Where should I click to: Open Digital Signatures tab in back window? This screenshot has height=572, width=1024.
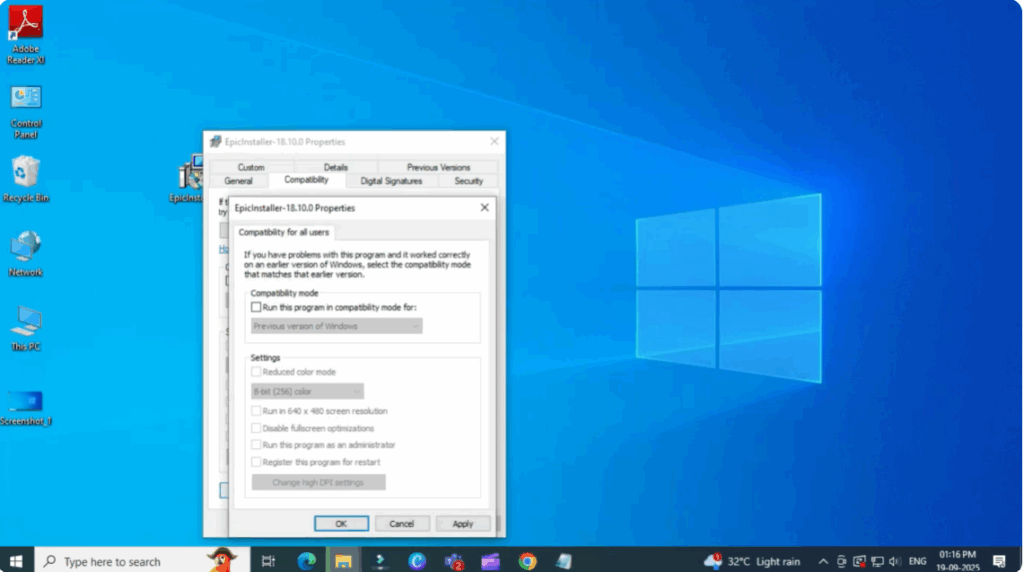tap(391, 181)
